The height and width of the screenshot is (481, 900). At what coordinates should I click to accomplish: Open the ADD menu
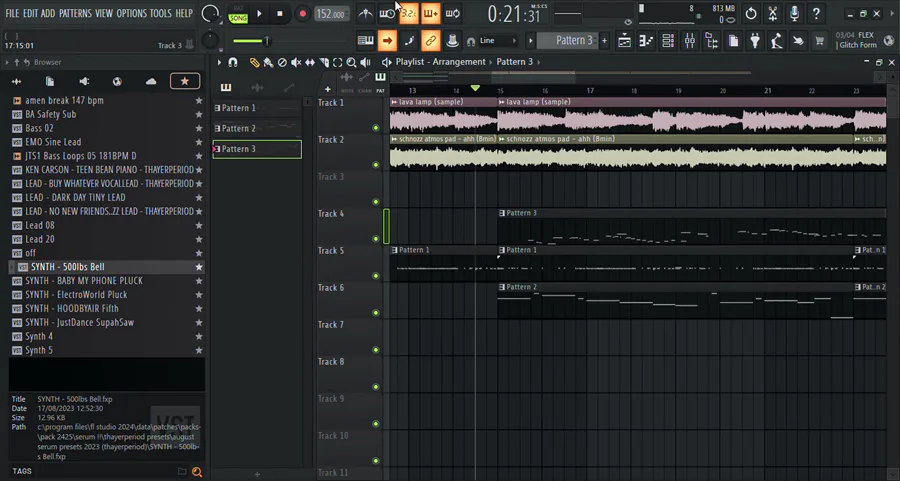[x=48, y=13]
